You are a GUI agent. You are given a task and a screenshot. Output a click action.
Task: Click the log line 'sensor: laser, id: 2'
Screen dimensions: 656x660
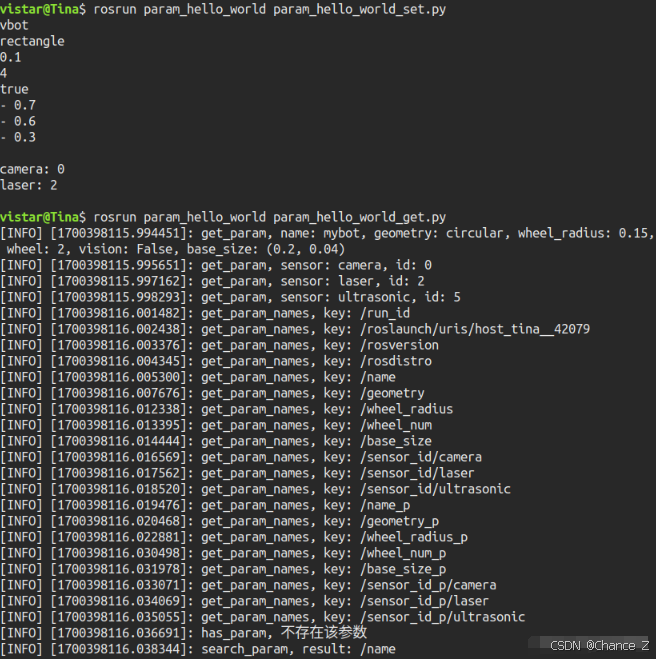pyautogui.click(x=212, y=281)
